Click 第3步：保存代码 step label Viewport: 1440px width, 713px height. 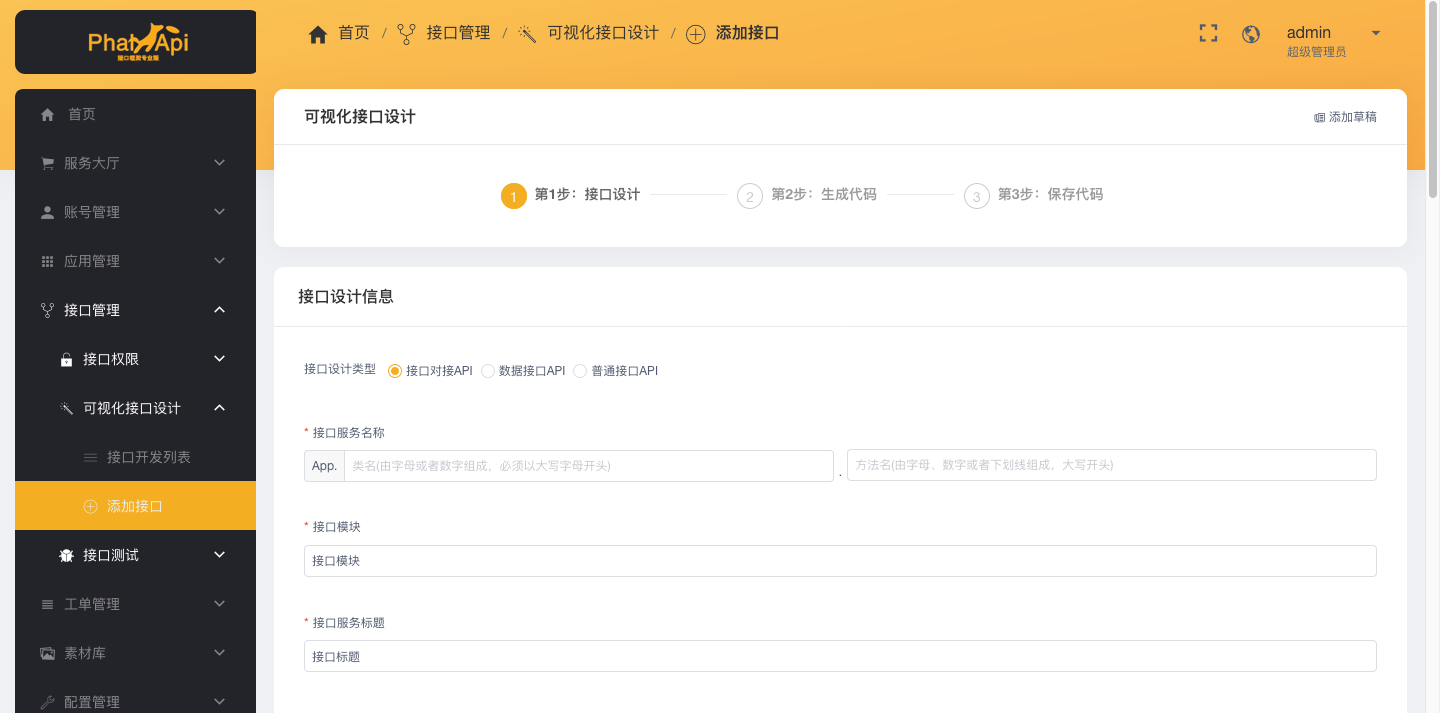[1051, 195]
